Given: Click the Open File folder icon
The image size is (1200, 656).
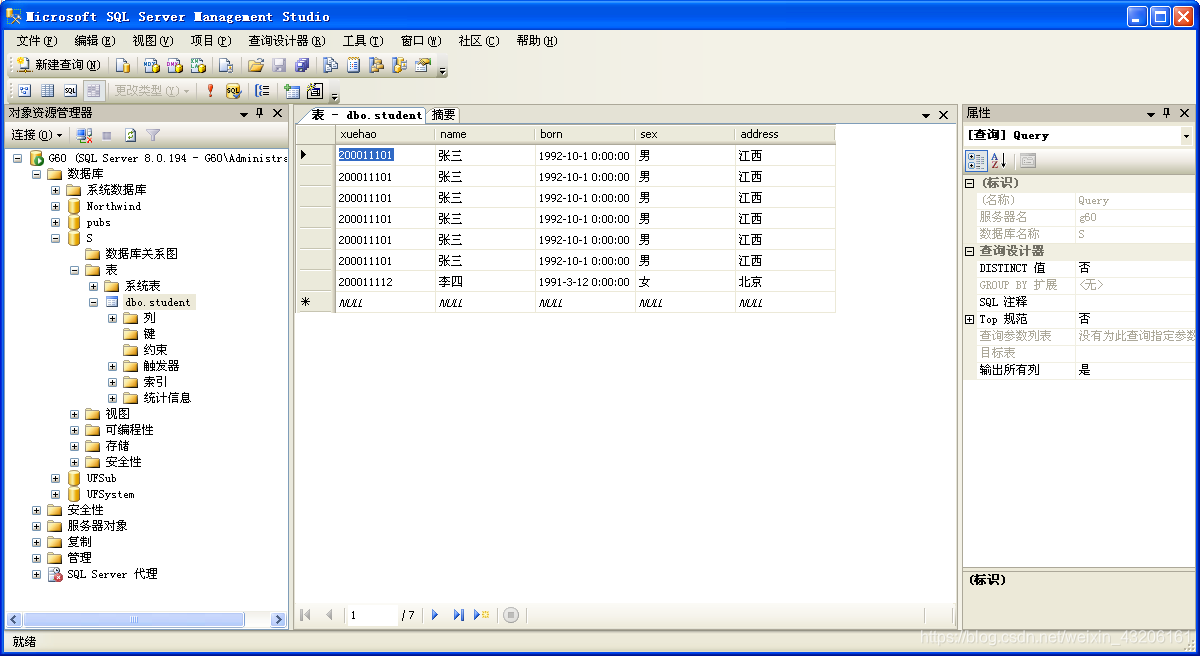Looking at the screenshot, I should 255,65.
